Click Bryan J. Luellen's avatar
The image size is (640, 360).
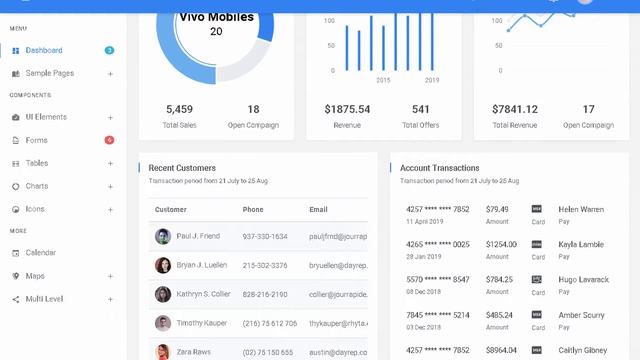pos(163,265)
